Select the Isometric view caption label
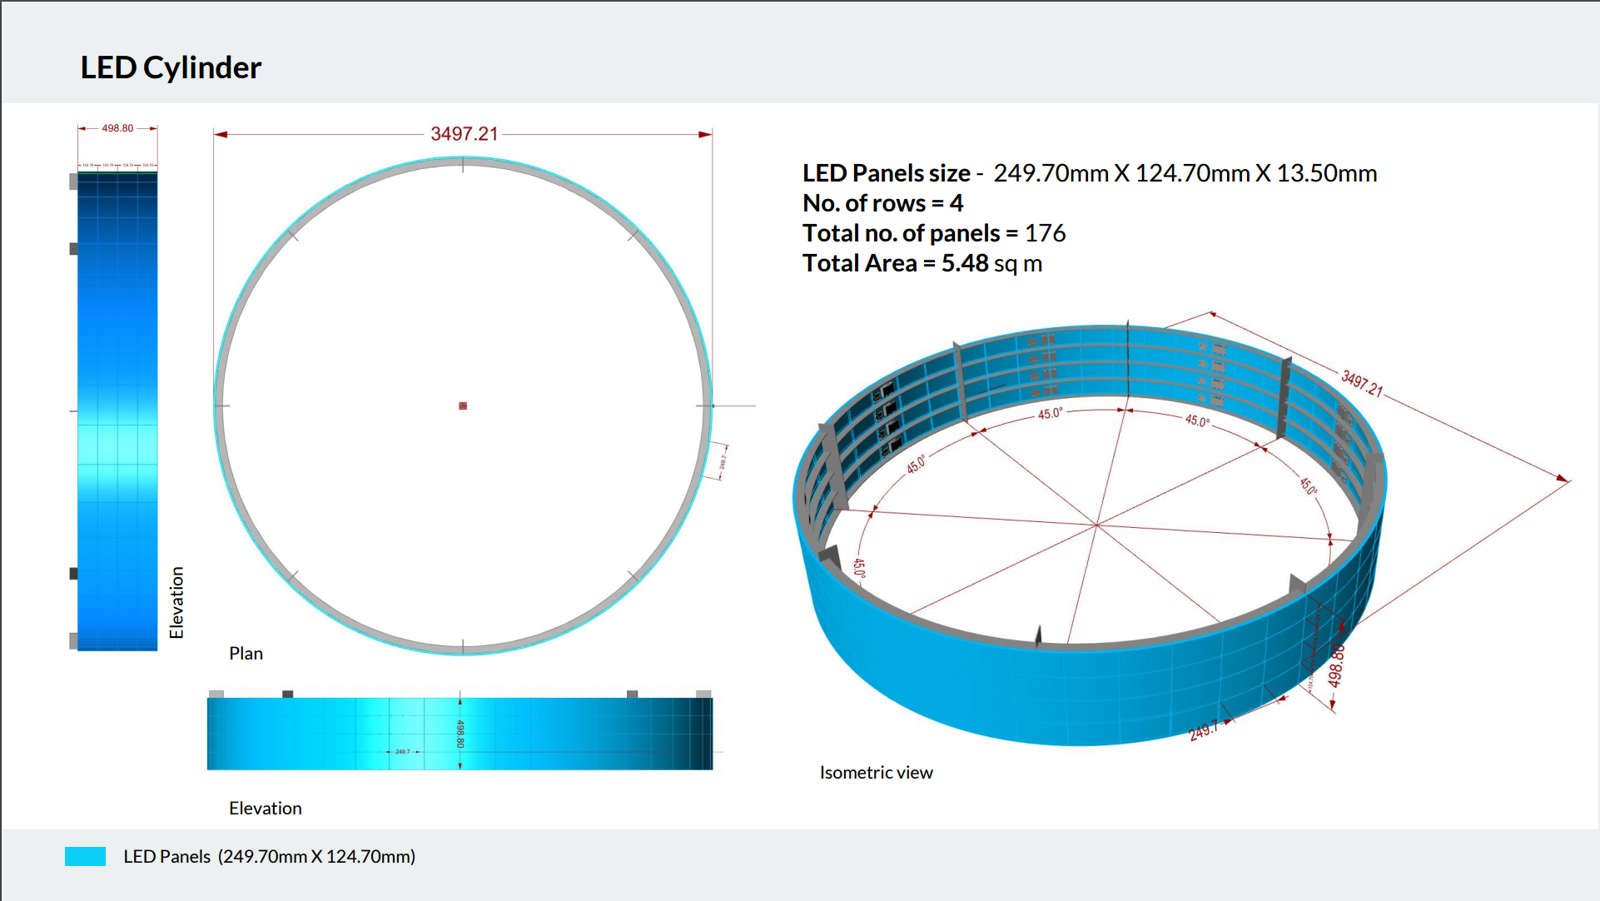The image size is (1600, 901). click(x=876, y=772)
